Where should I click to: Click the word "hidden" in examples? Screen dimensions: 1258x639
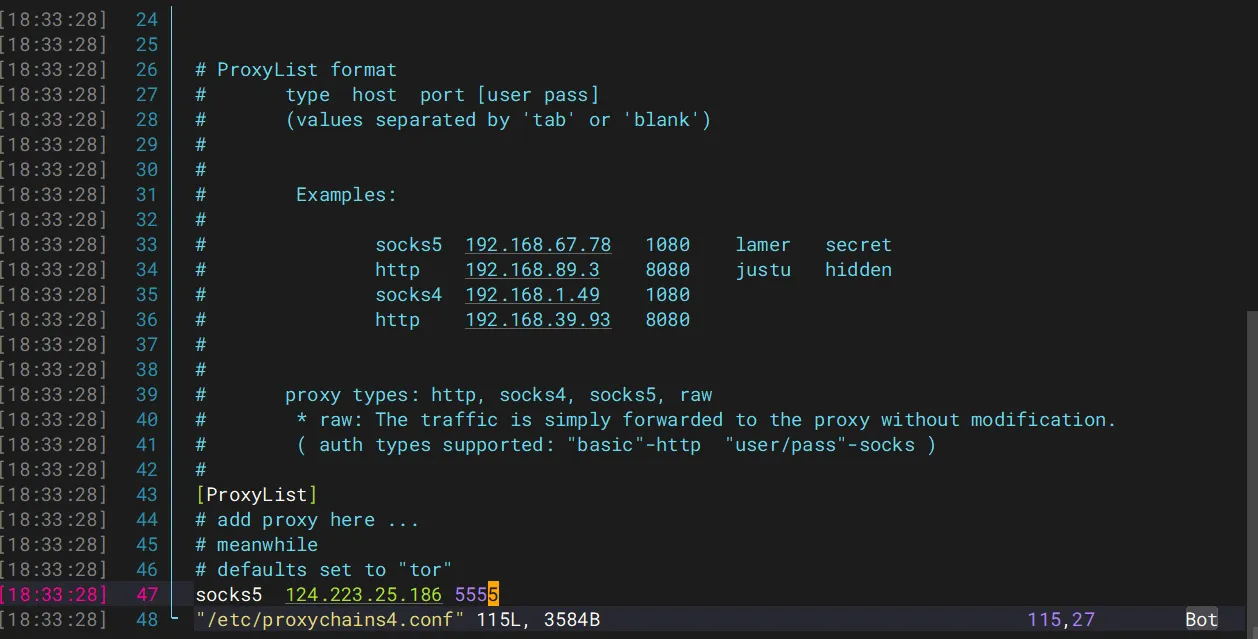click(858, 270)
